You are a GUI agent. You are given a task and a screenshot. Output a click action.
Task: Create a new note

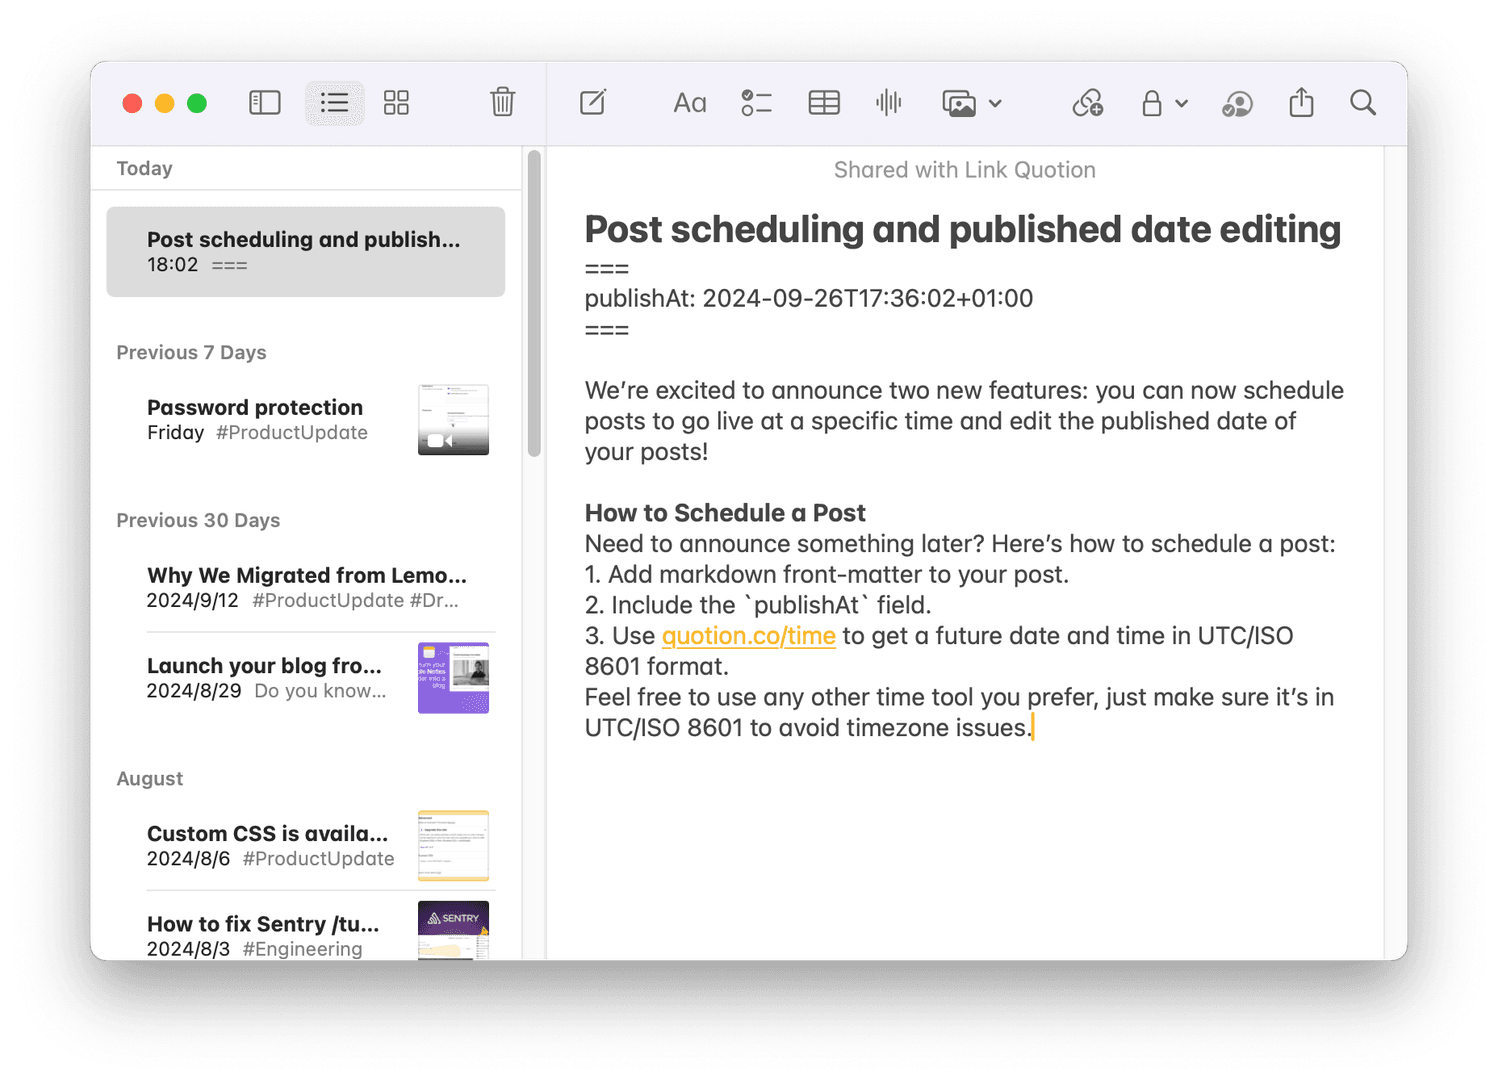coord(593,103)
